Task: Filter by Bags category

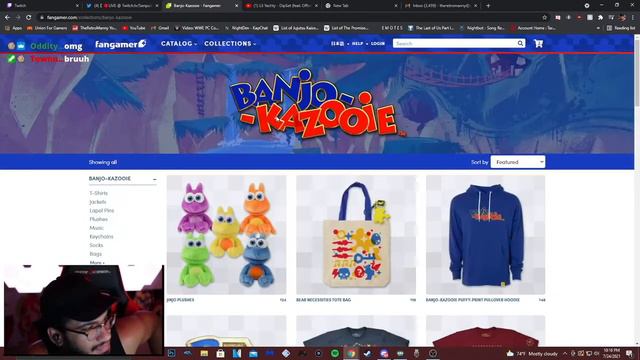Action: click(96, 254)
